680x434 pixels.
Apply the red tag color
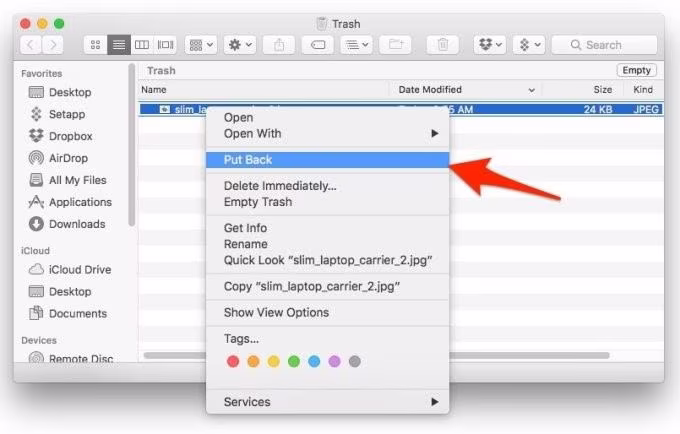(233, 361)
